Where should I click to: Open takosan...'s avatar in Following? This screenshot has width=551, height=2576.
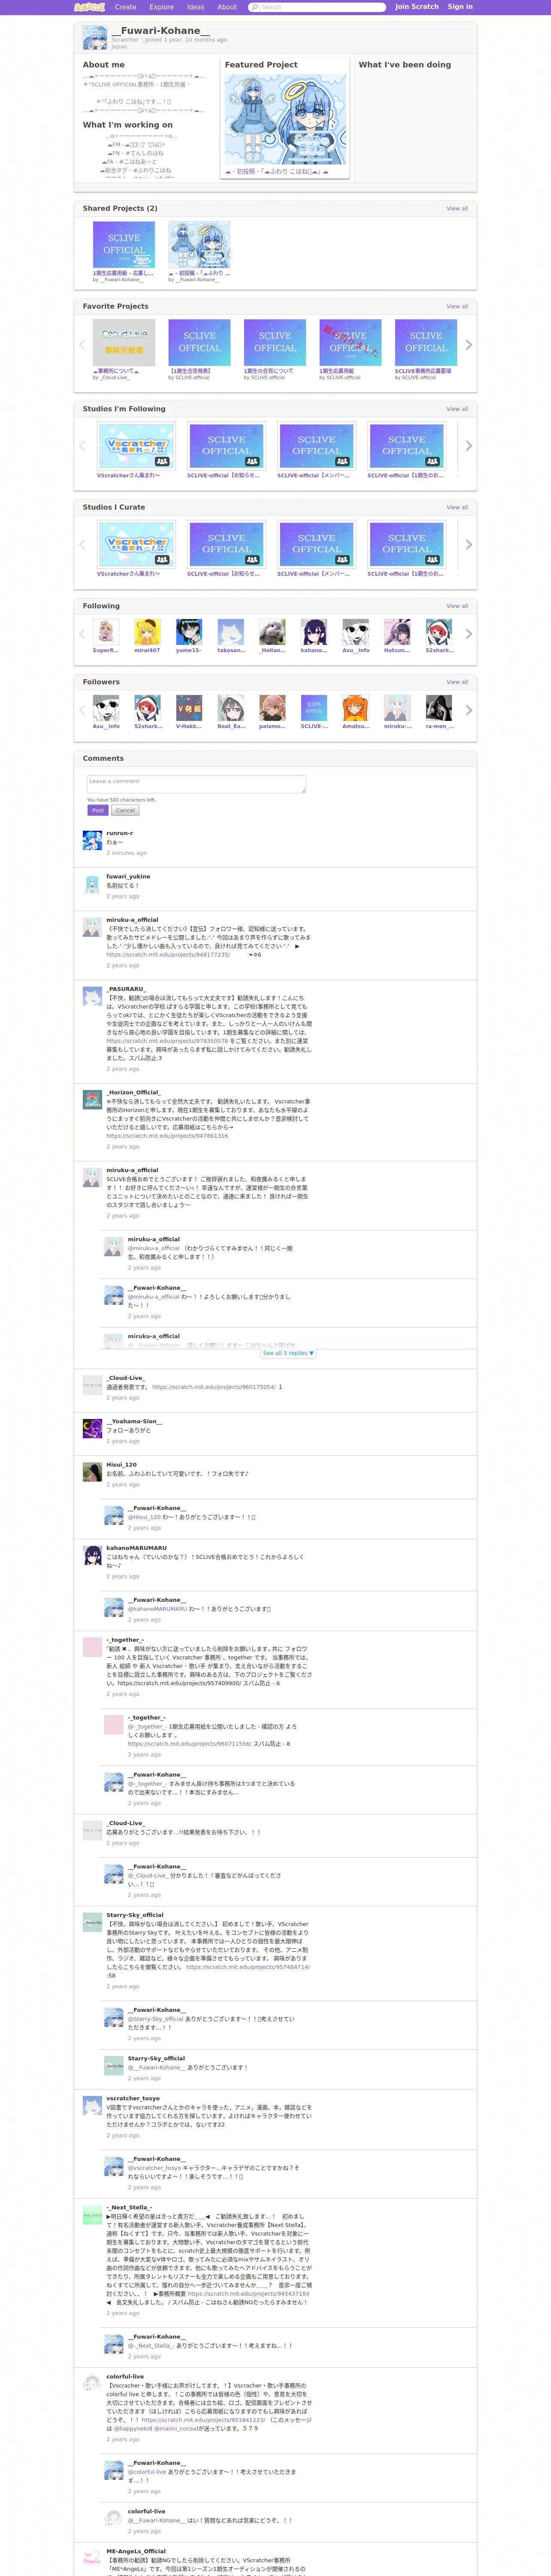(231, 632)
